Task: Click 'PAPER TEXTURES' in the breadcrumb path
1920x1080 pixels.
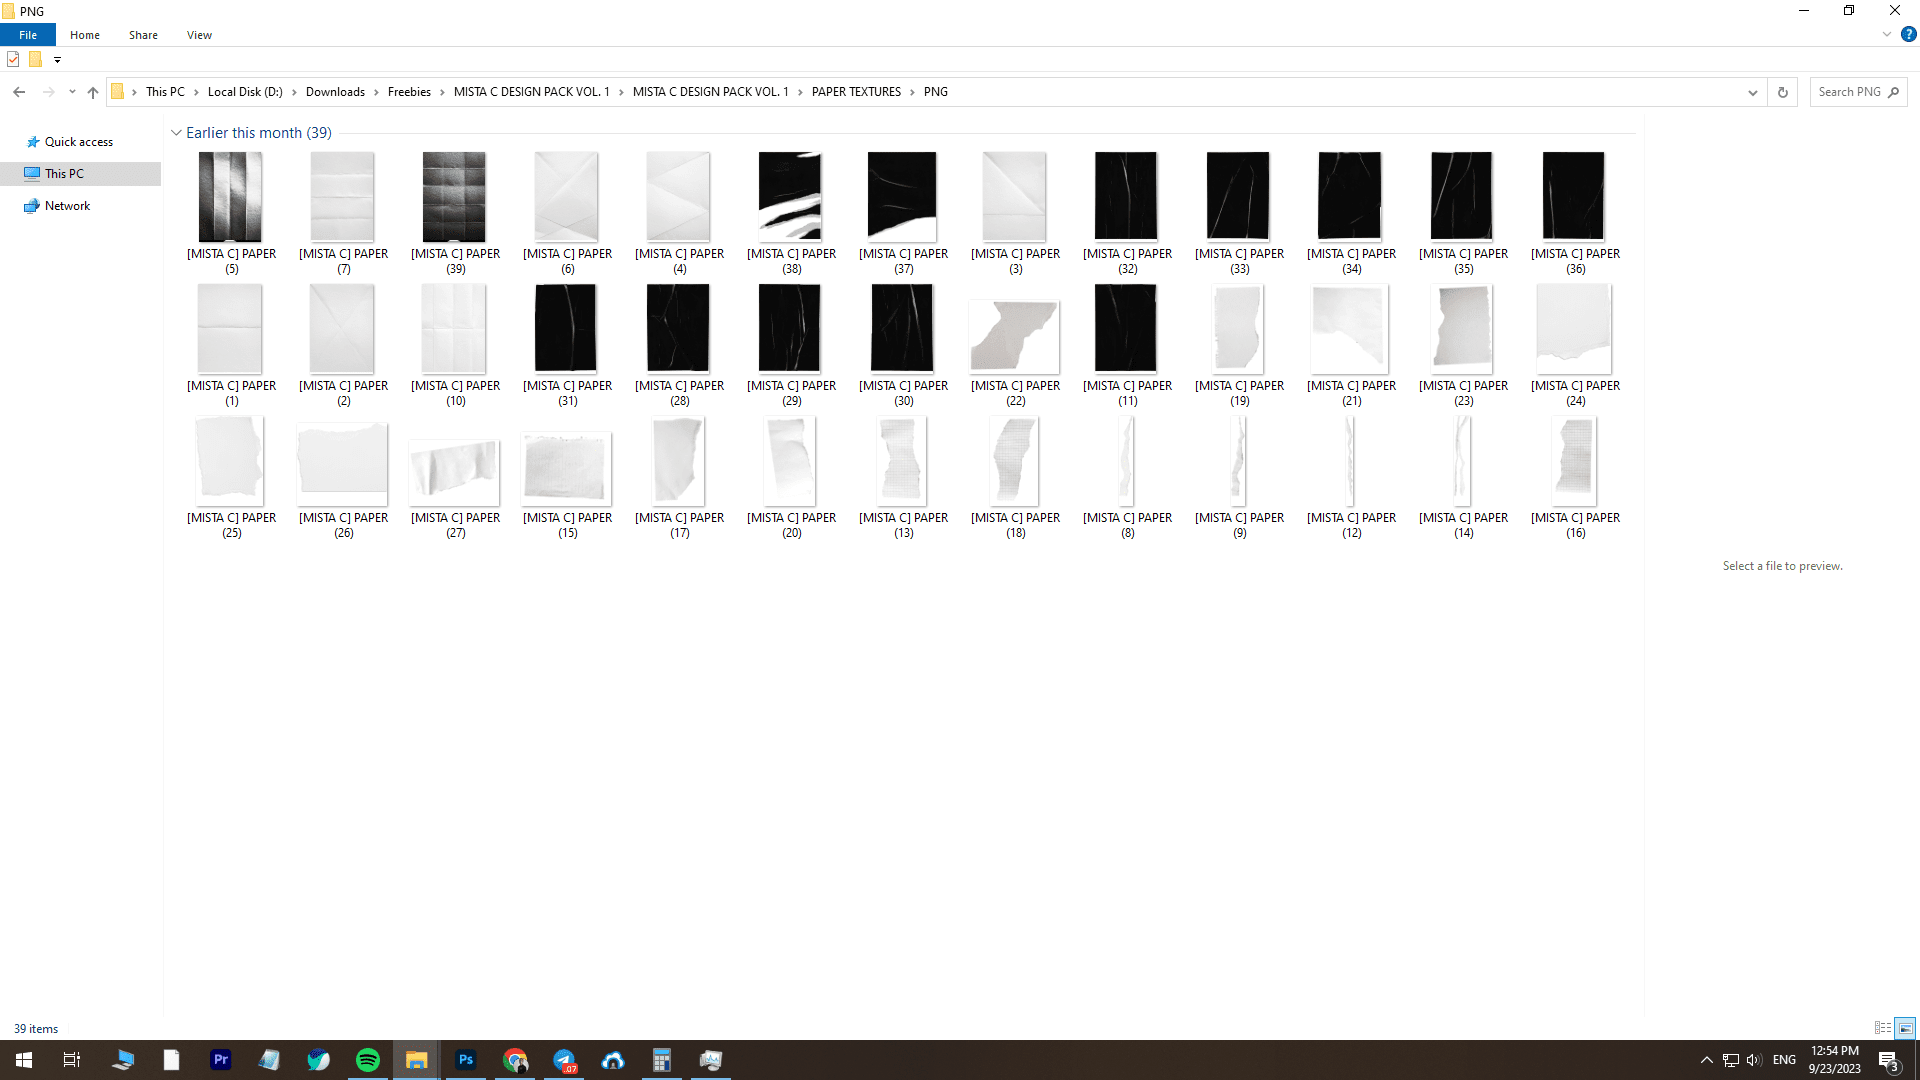Action: 856,92
